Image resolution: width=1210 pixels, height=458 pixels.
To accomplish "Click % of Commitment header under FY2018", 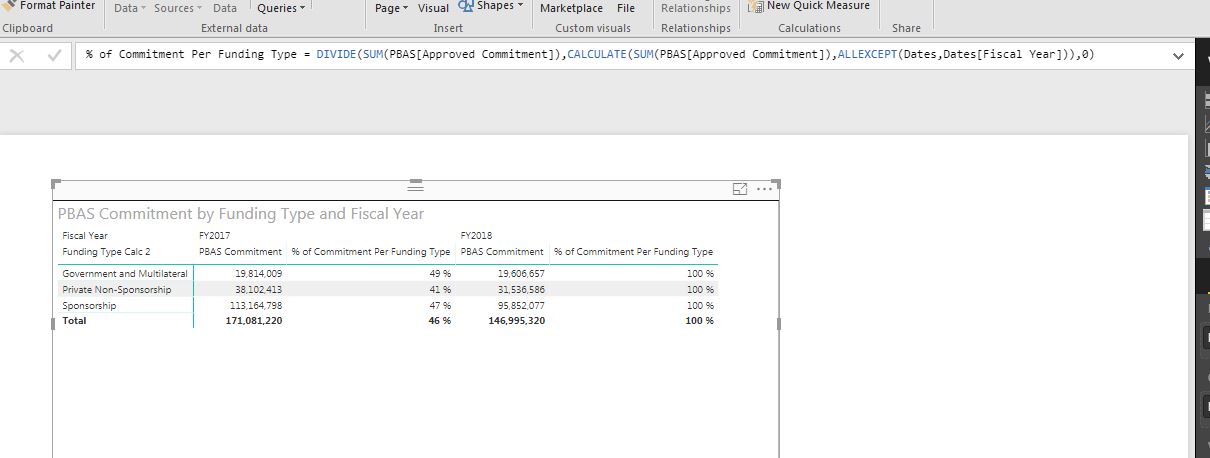I will tap(634, 252).
